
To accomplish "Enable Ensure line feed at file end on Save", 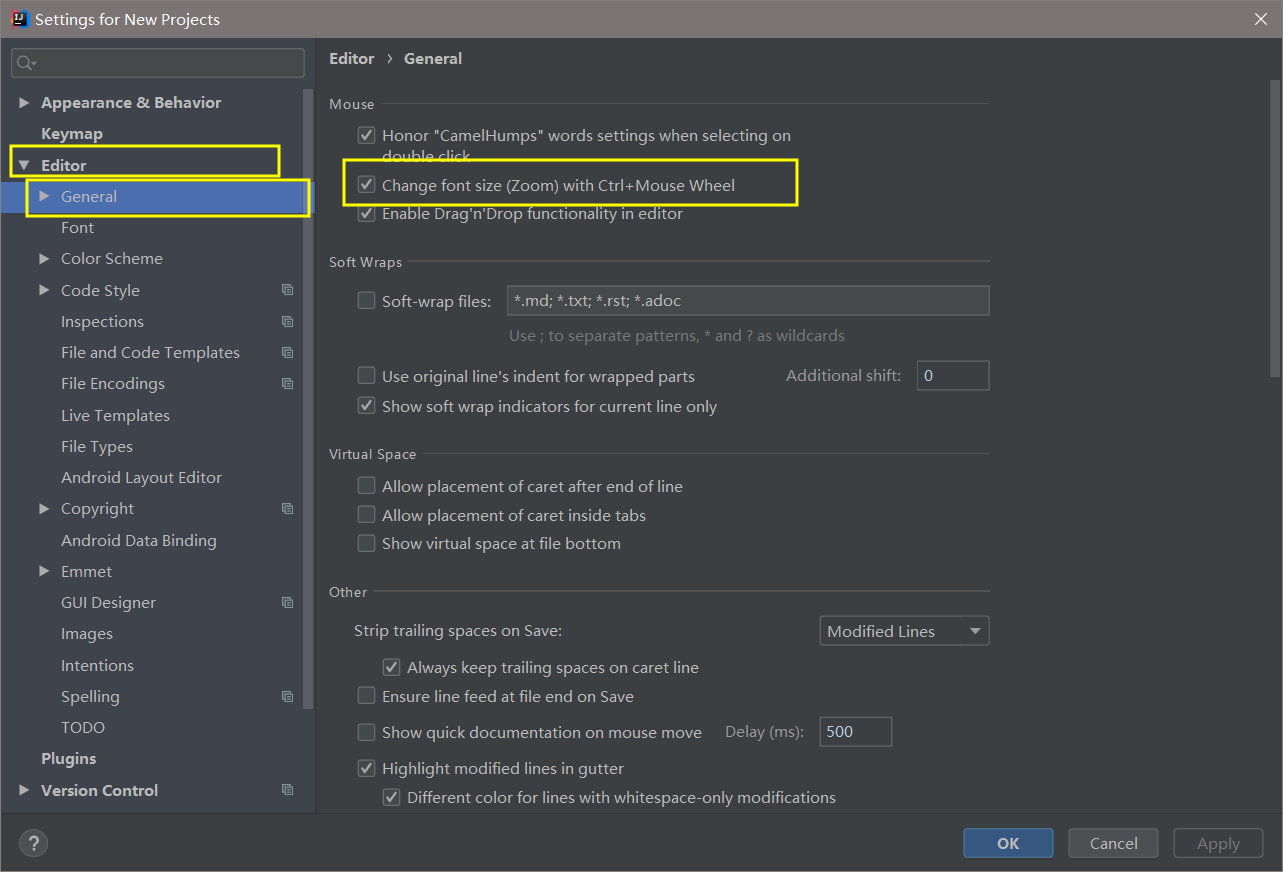I will (x=366, y=696).
